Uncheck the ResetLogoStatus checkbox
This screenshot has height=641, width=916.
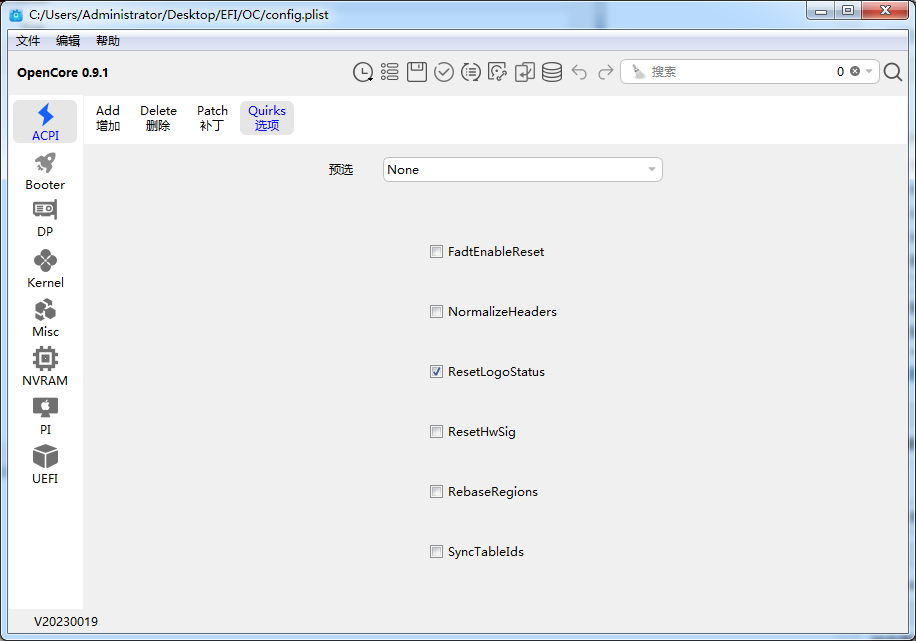click(436, 372)
